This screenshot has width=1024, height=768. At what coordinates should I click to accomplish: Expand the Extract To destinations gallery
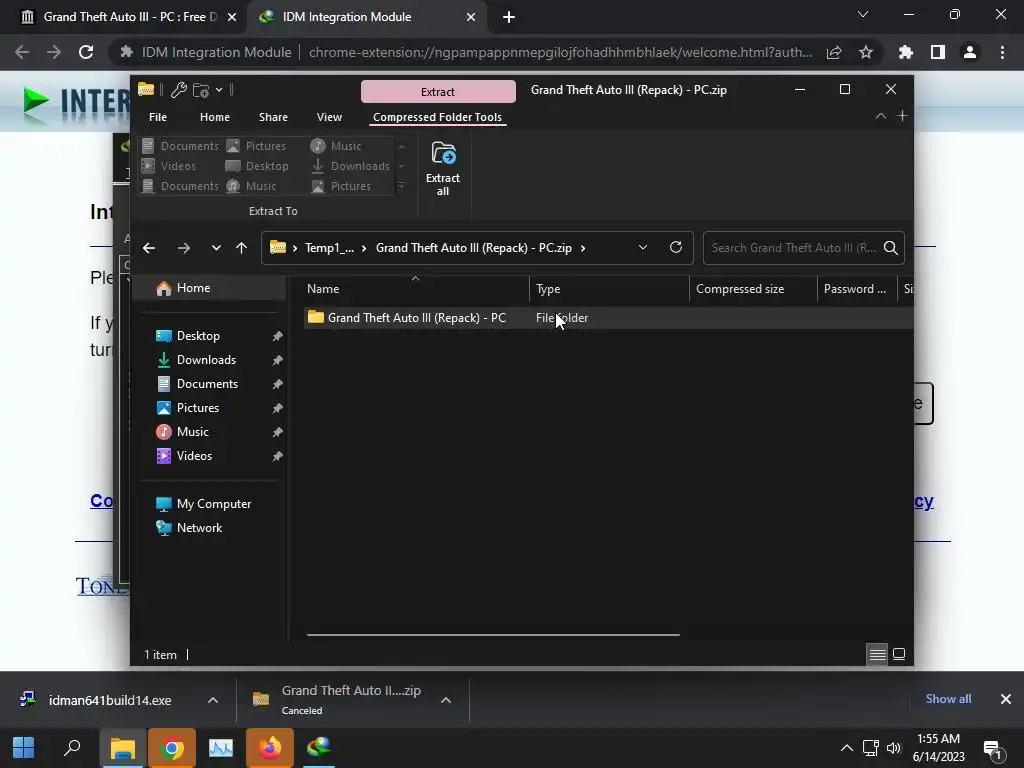[402, 186]
